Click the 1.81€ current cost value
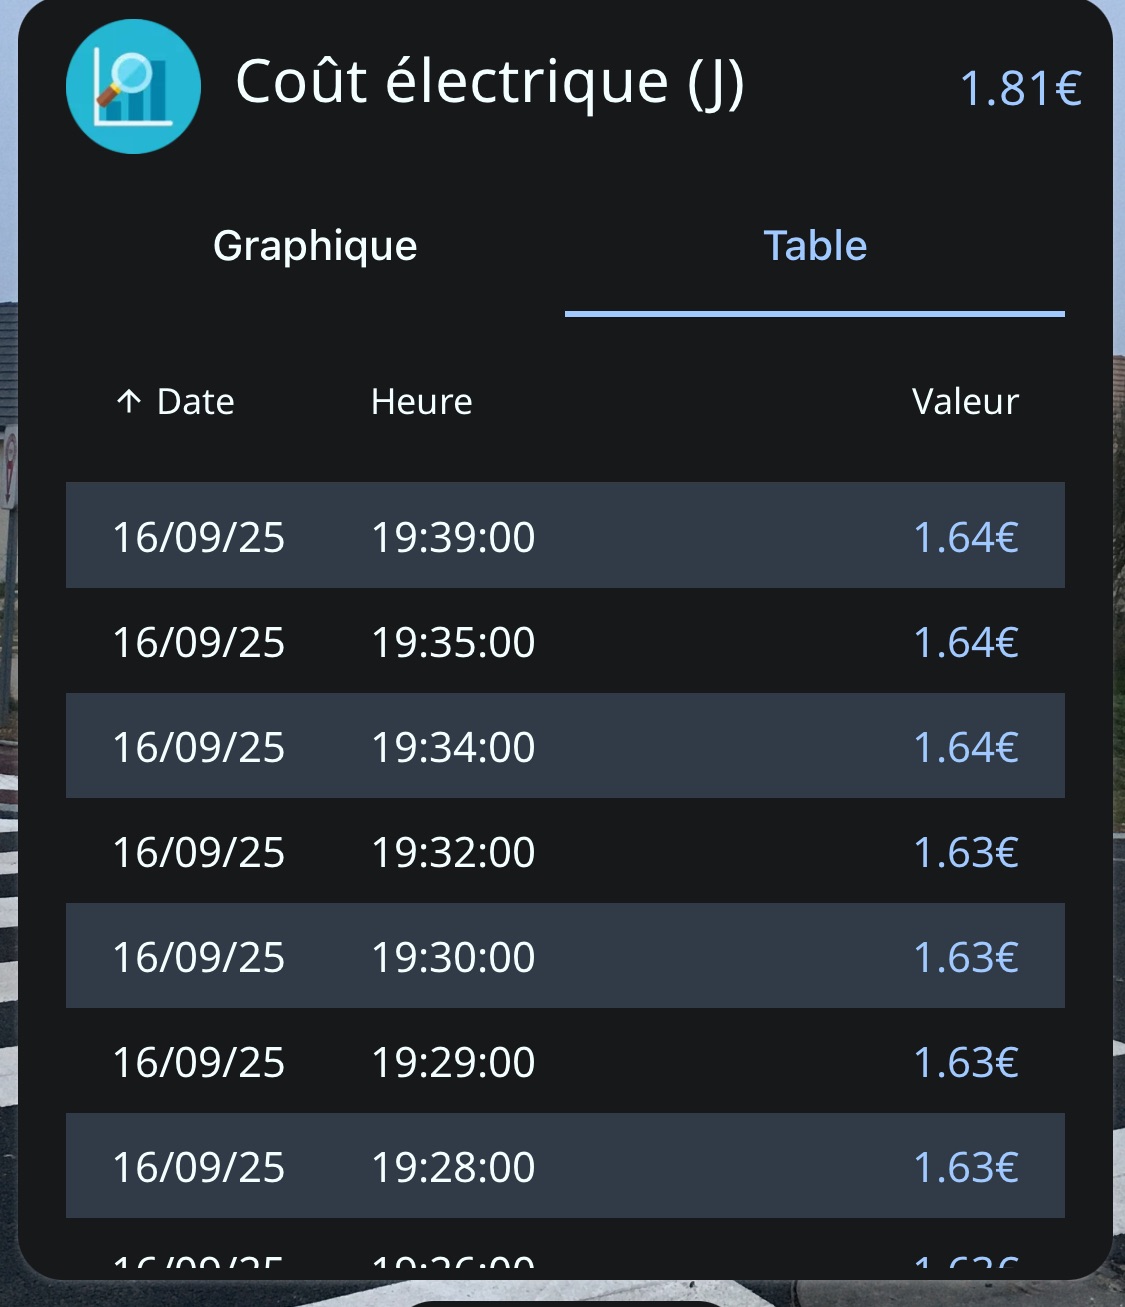This screenshot has width=1125, height=1307. (x=1020, y=89)
